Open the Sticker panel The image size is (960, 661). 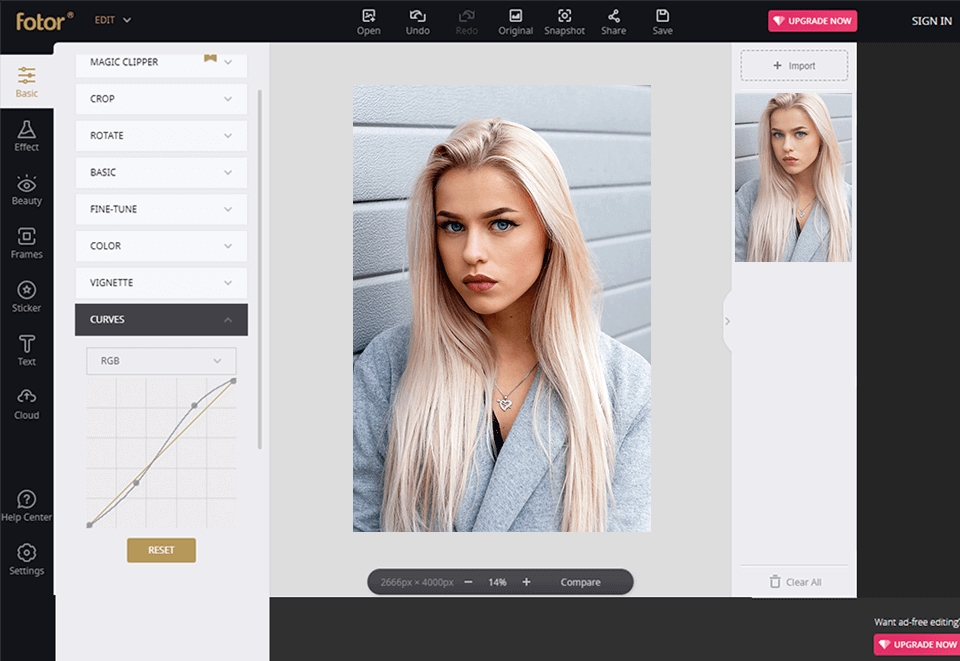27,297
